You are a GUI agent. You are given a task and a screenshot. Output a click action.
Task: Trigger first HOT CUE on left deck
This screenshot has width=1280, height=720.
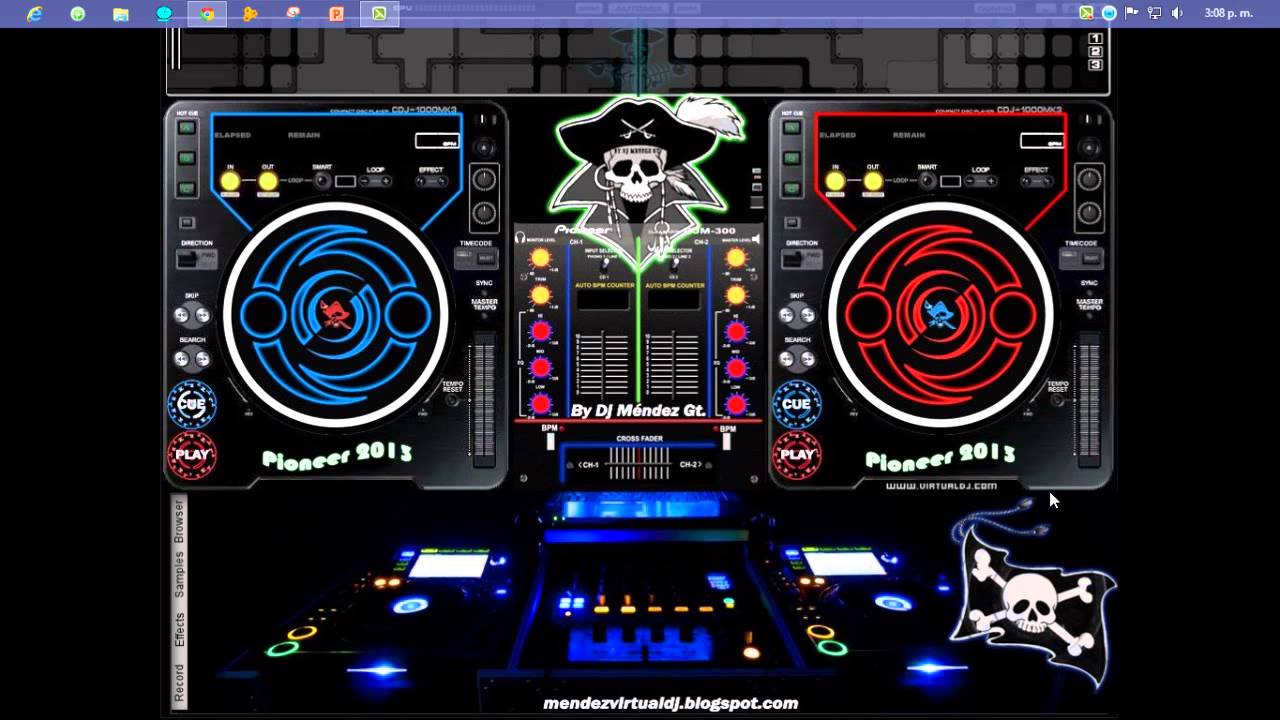click(187, 128)
